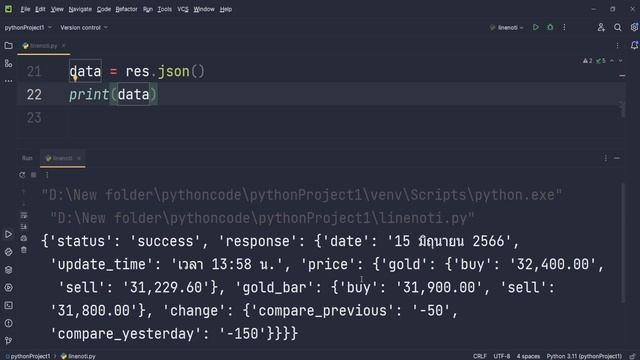640x360 pixels.
Task: Open Problems tool window icon
Action: tap(8, 323)
